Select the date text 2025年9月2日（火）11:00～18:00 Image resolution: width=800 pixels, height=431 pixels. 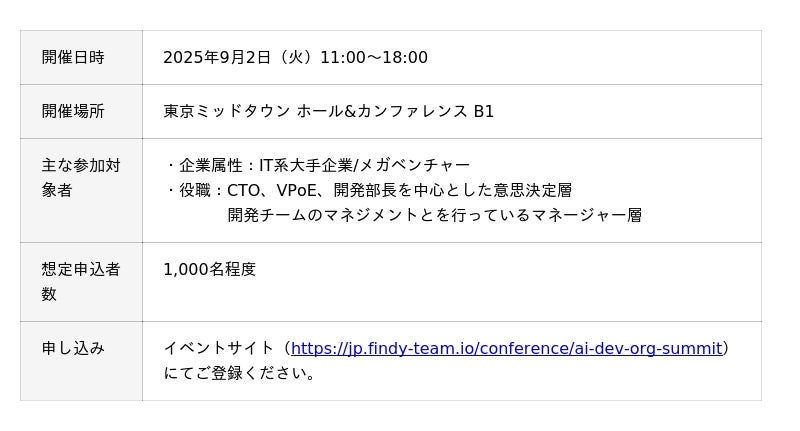pyautogui.click(x=295, y=57)
